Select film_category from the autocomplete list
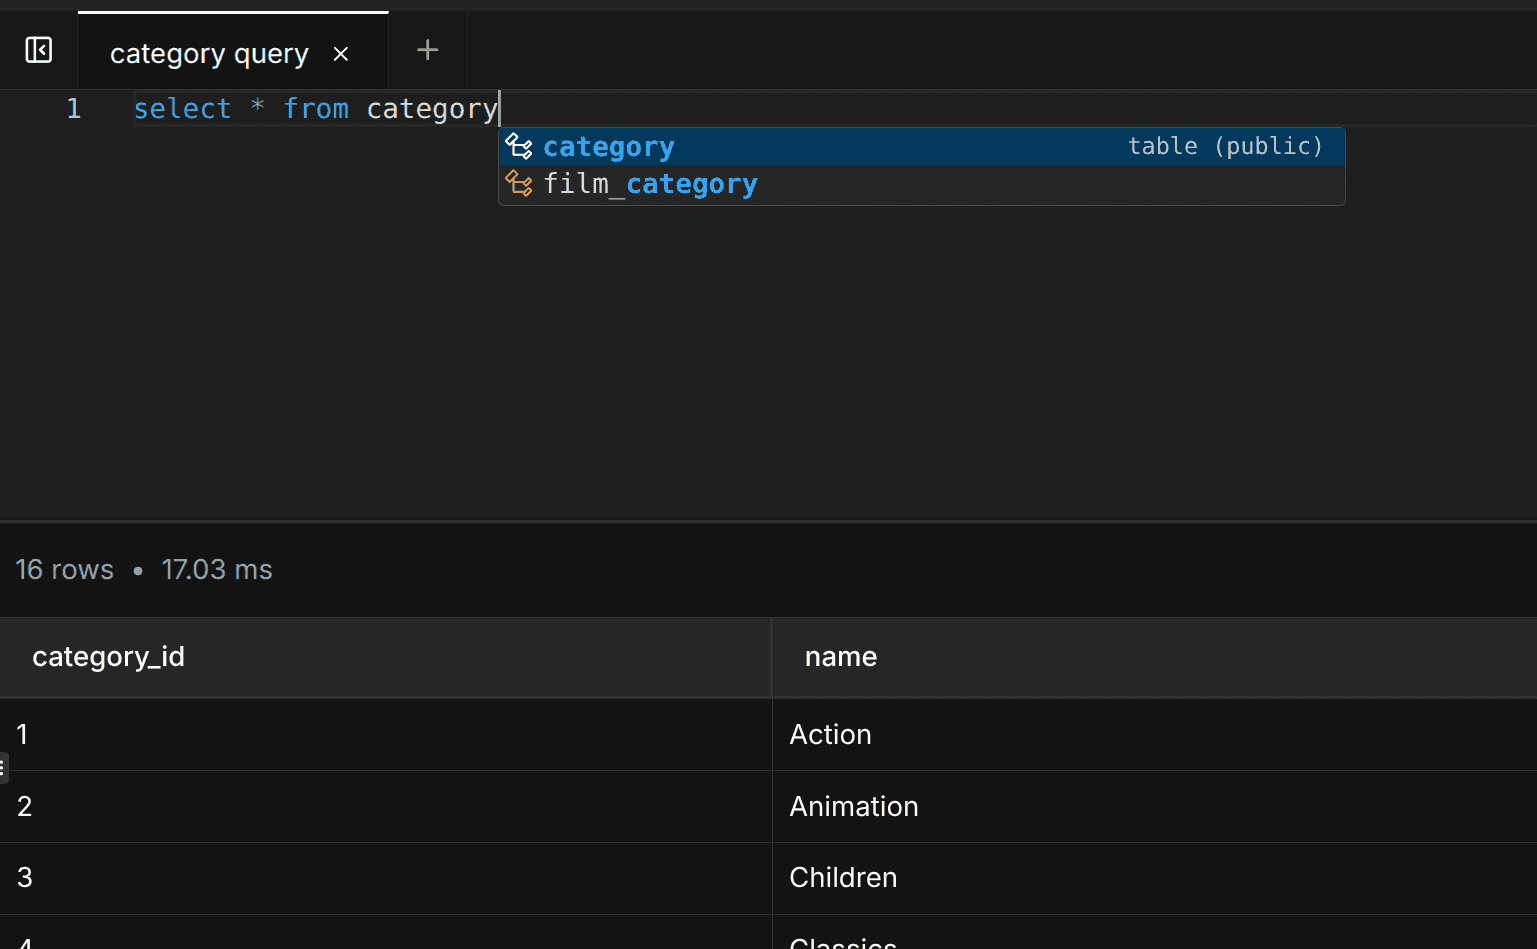The height and width of the screenshot is (949, 1537). pyautogui.click(x=650, y=184)
